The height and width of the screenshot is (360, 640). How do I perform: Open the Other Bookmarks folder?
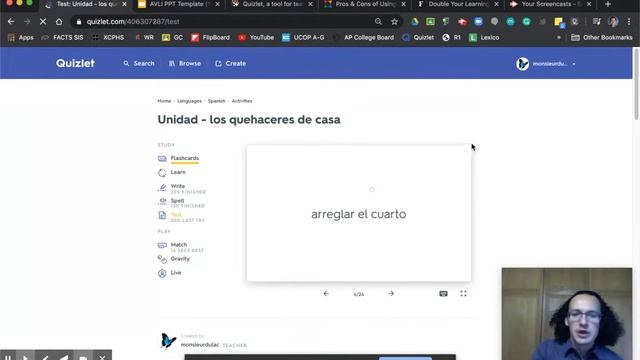(x=602, y=38)
